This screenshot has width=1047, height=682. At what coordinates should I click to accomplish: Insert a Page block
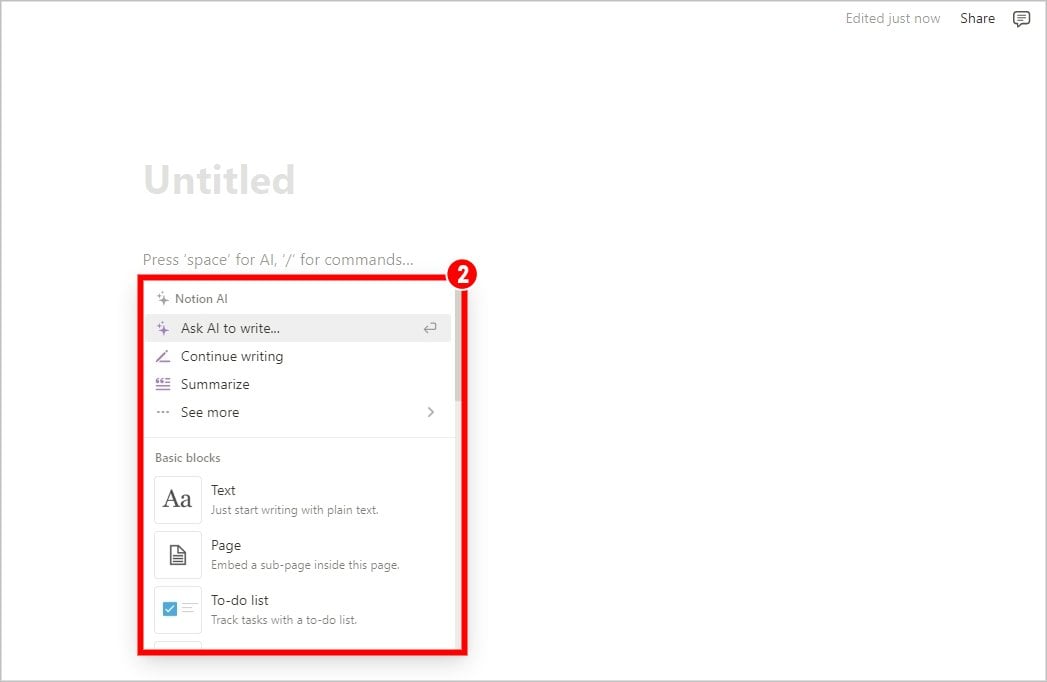[x=298, y=554]
